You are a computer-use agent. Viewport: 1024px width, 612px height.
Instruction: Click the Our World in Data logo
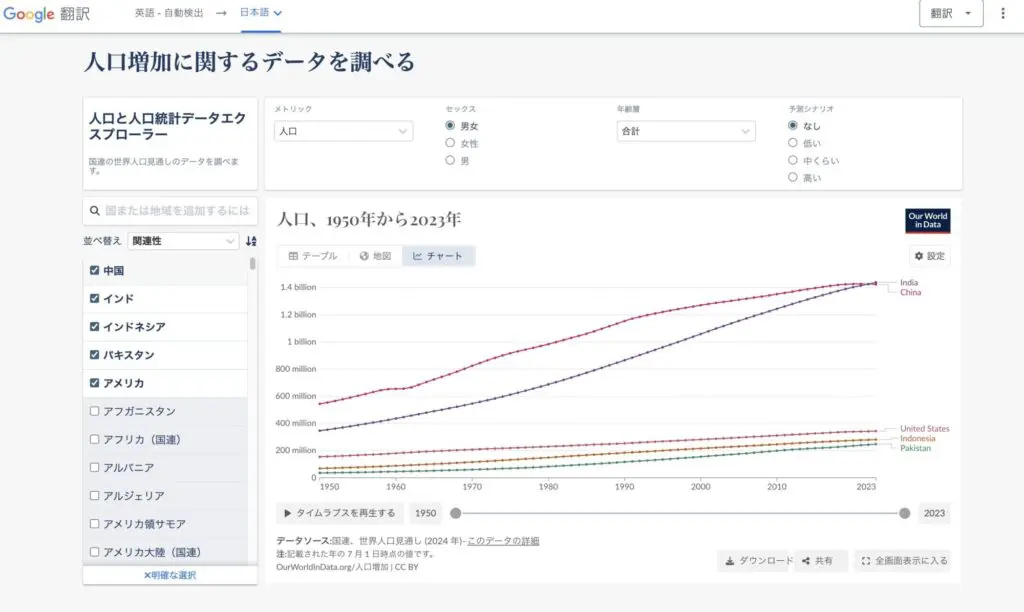point(927,221)
